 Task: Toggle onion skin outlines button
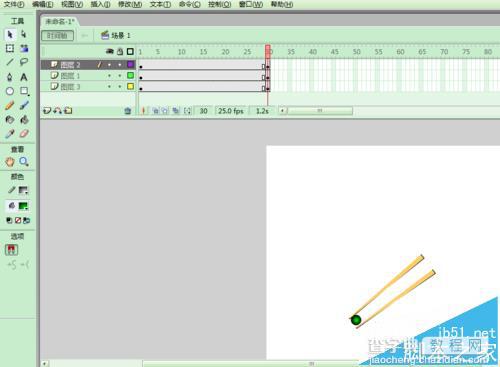[165, 111]
